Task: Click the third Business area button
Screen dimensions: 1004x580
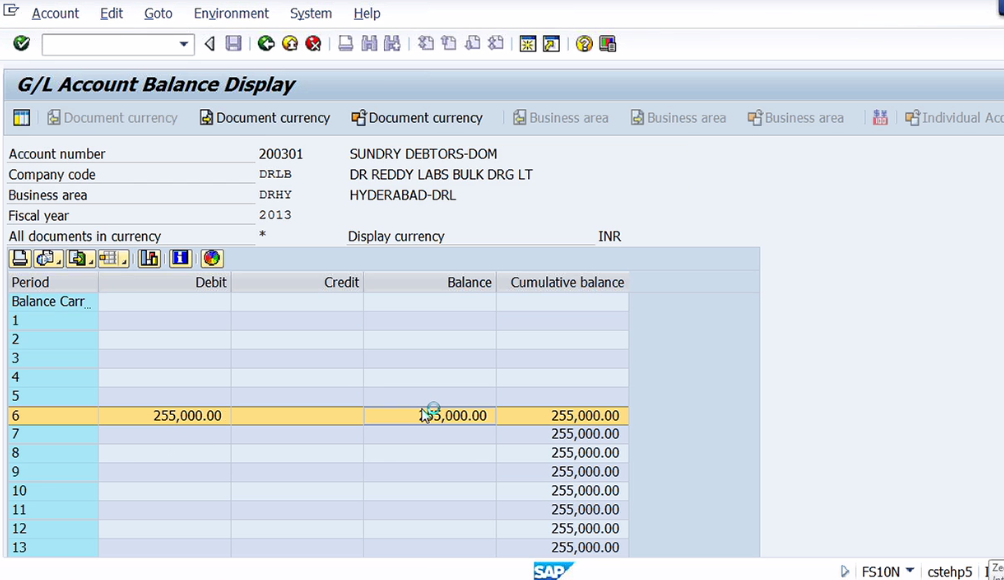Action: click(x=796, y=118)
